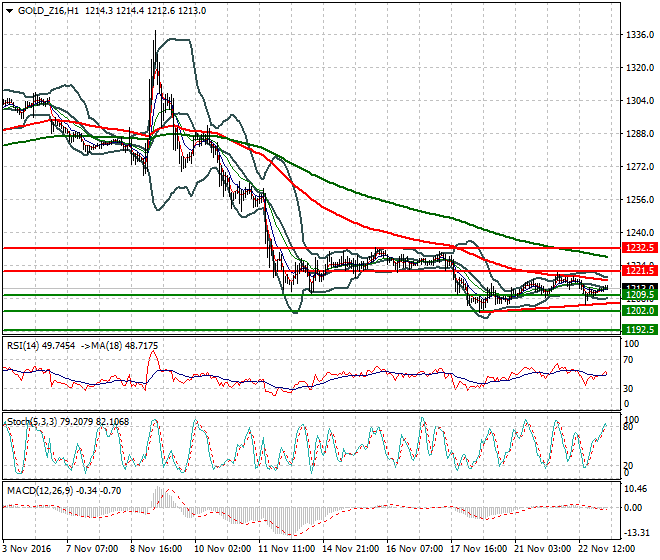This screenshot has height=560, width=660.
Task: Select the GOLD_Z16,H1 chart title text
Action: coord(48,11)
